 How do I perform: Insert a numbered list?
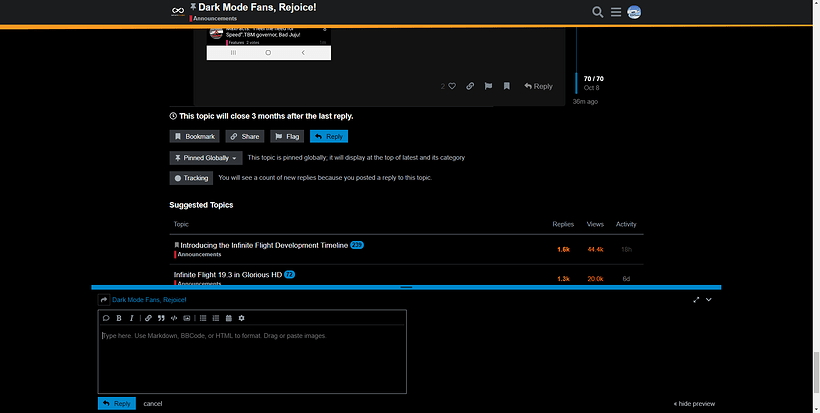click(215, 318)
